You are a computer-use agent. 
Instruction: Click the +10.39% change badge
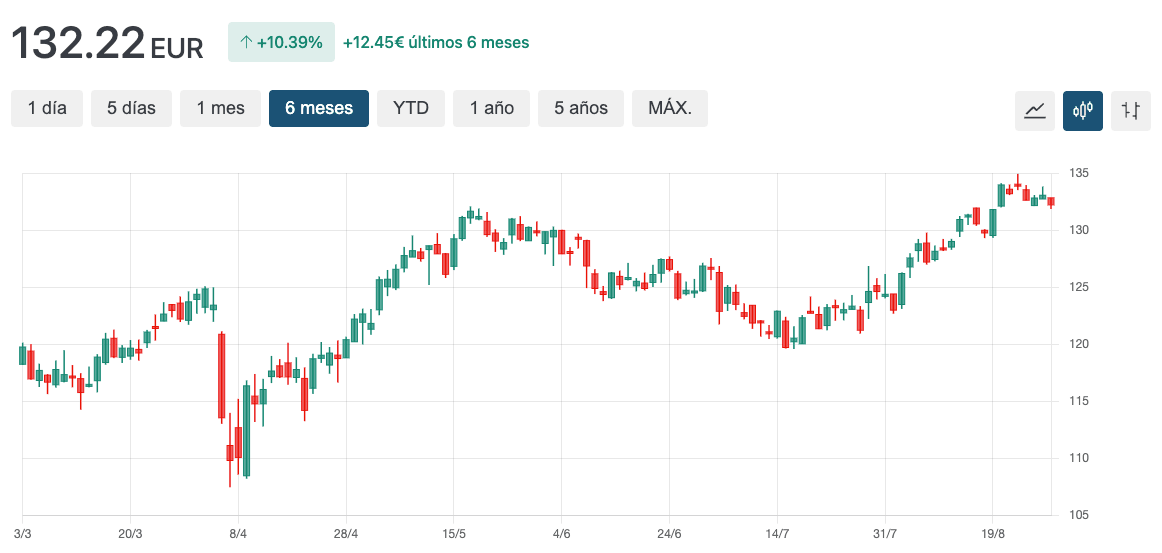280,42
